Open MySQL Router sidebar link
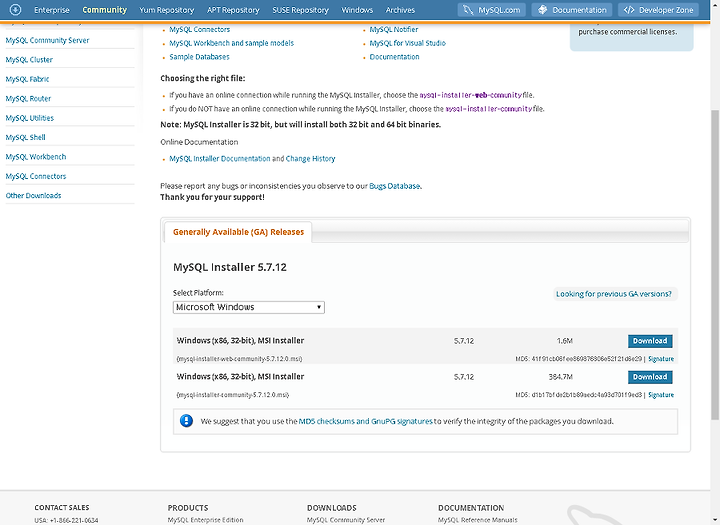The height and width of the screenshot is (525, 720). 28,98
